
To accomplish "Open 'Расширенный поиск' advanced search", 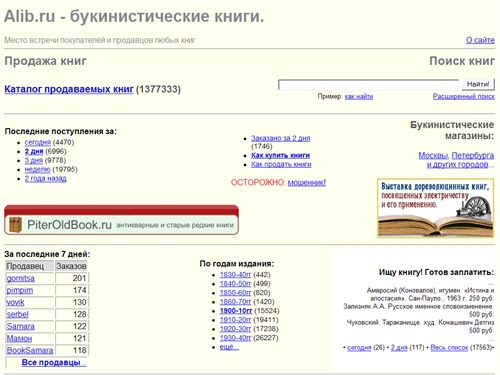I will pos(464,96).
